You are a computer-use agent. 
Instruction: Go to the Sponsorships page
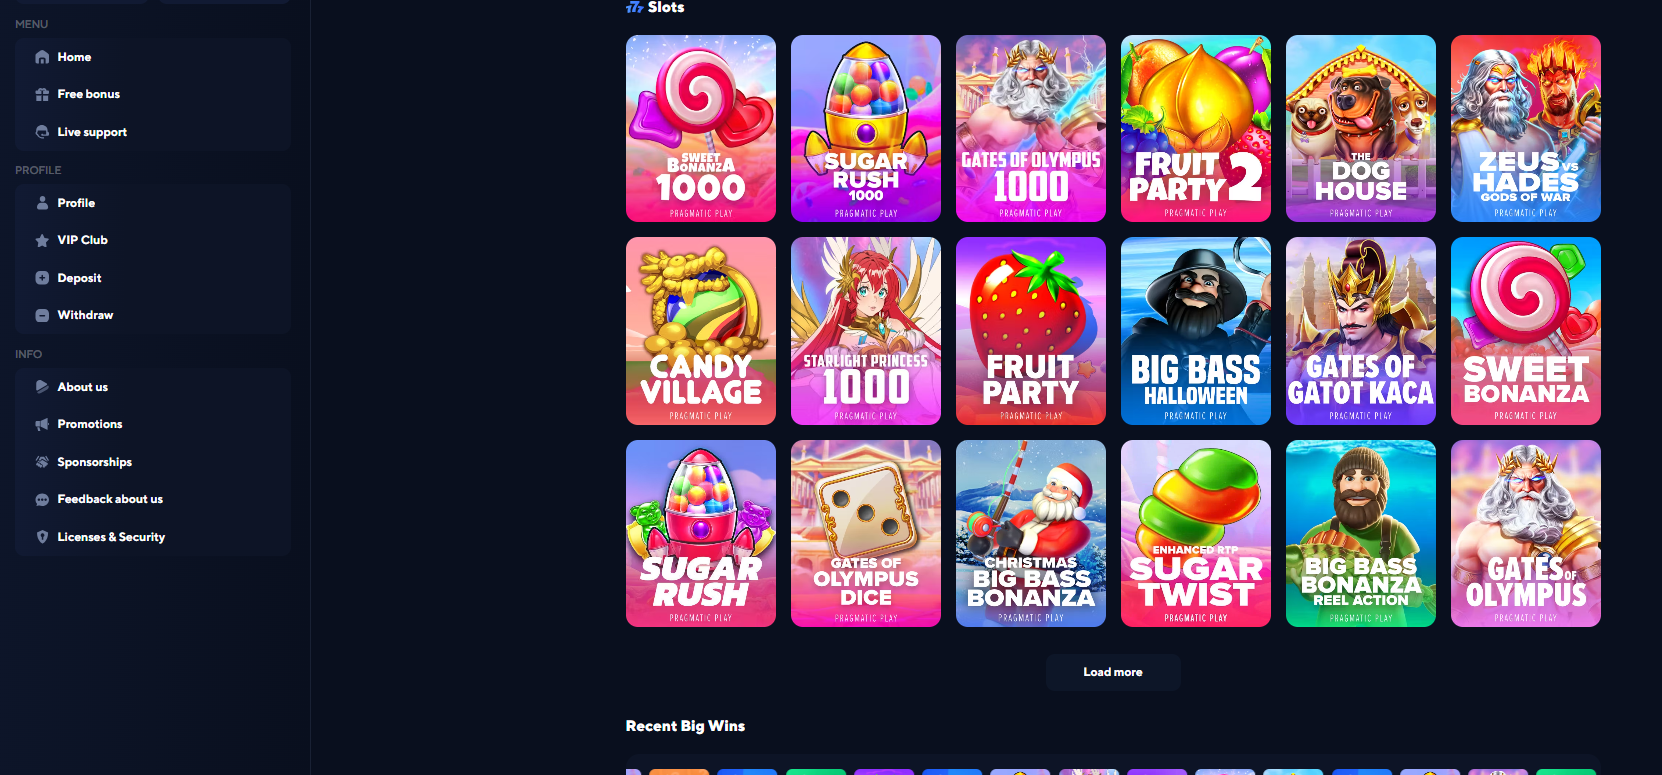coord(153,462)
